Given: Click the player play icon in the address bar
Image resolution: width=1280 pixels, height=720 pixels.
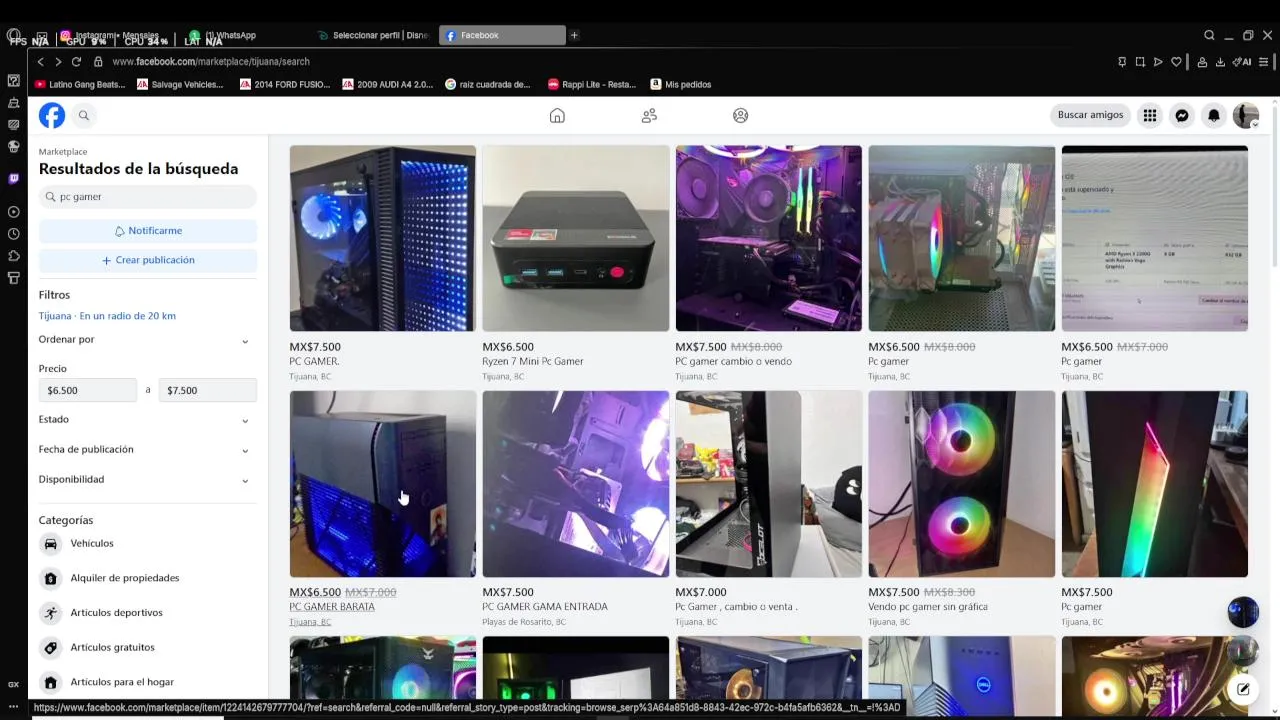Looking at the screenshot, I should tap(1158, 62).
